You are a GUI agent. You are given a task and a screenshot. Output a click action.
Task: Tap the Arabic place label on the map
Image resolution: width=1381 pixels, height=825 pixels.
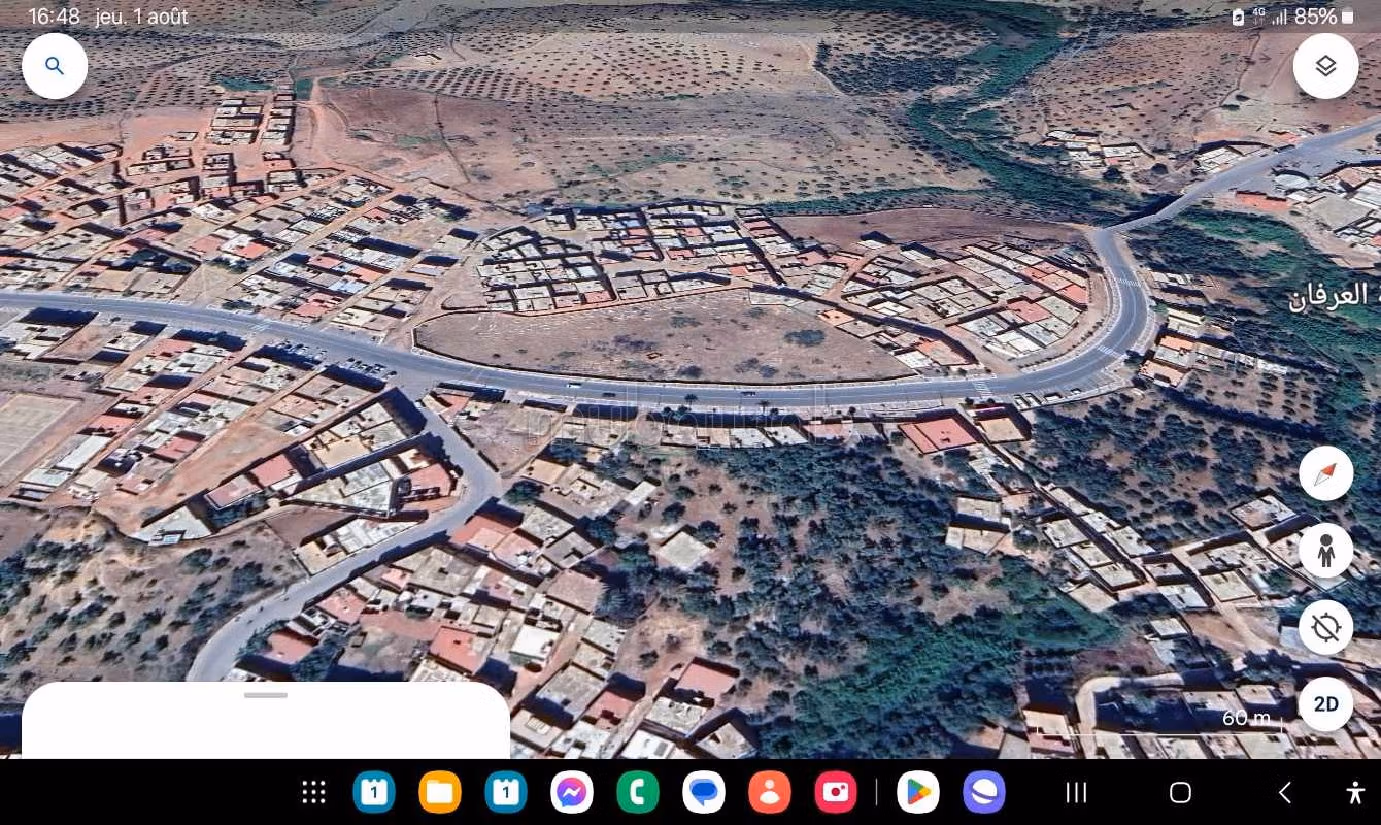point(1328,296)
